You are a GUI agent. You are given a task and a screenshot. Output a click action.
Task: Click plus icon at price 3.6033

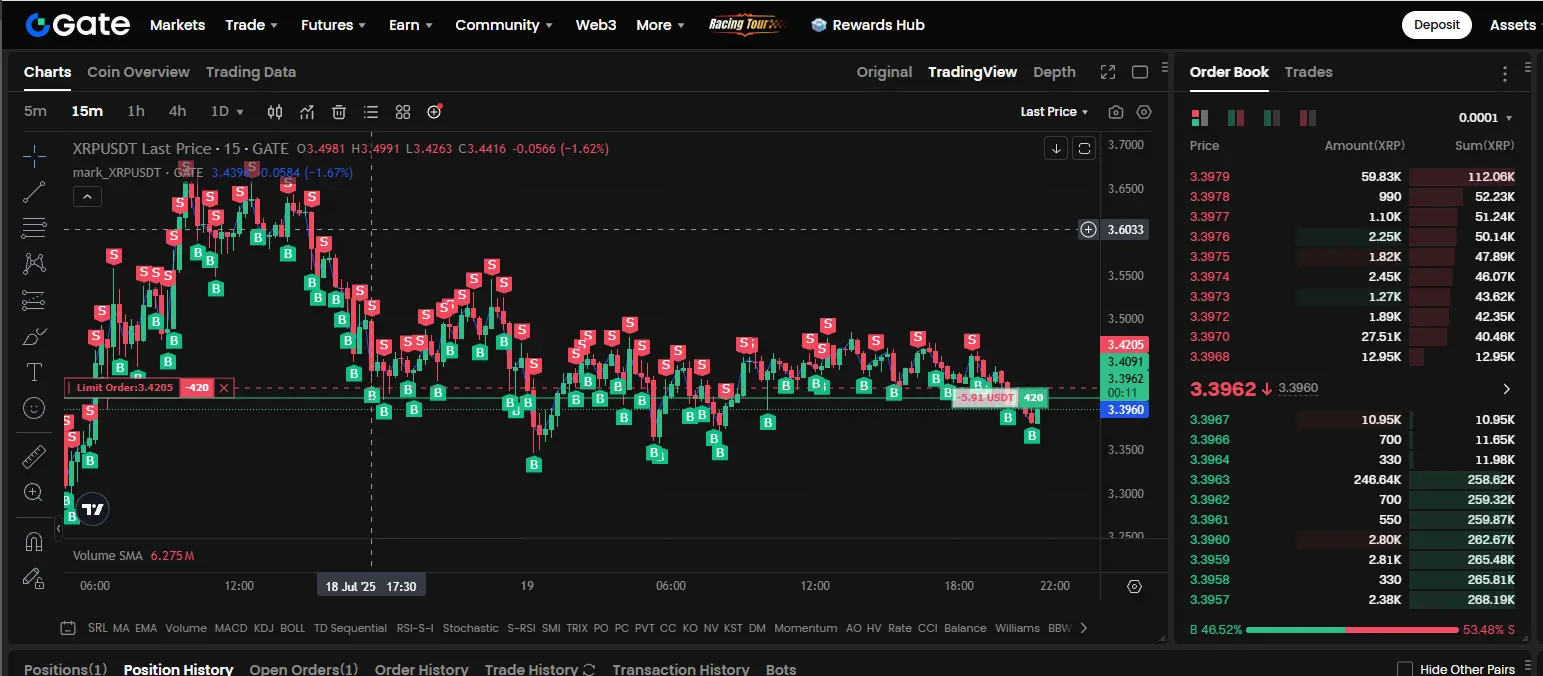pos(1089,230)
